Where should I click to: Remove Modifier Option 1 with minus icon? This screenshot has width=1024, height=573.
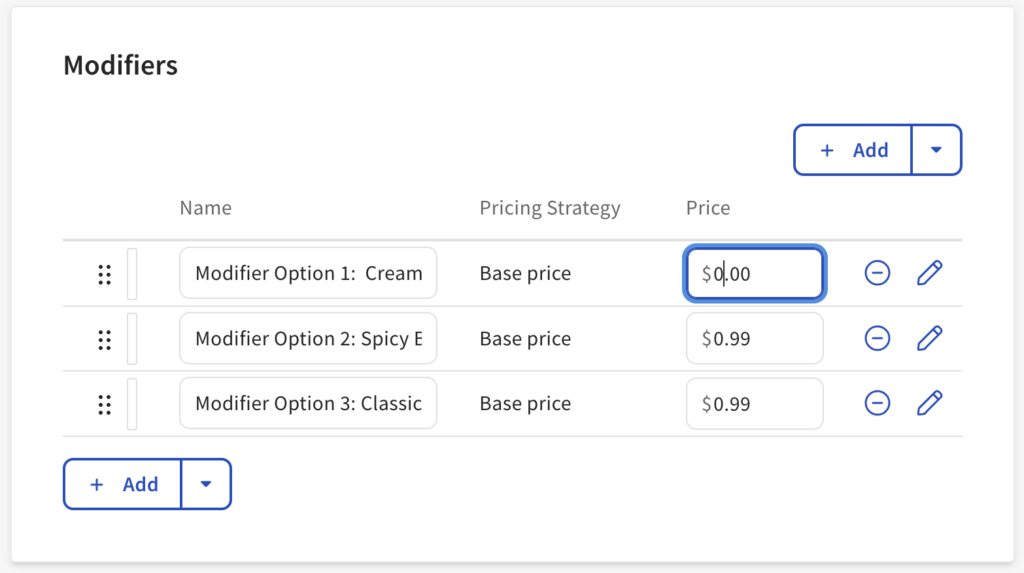877,273
